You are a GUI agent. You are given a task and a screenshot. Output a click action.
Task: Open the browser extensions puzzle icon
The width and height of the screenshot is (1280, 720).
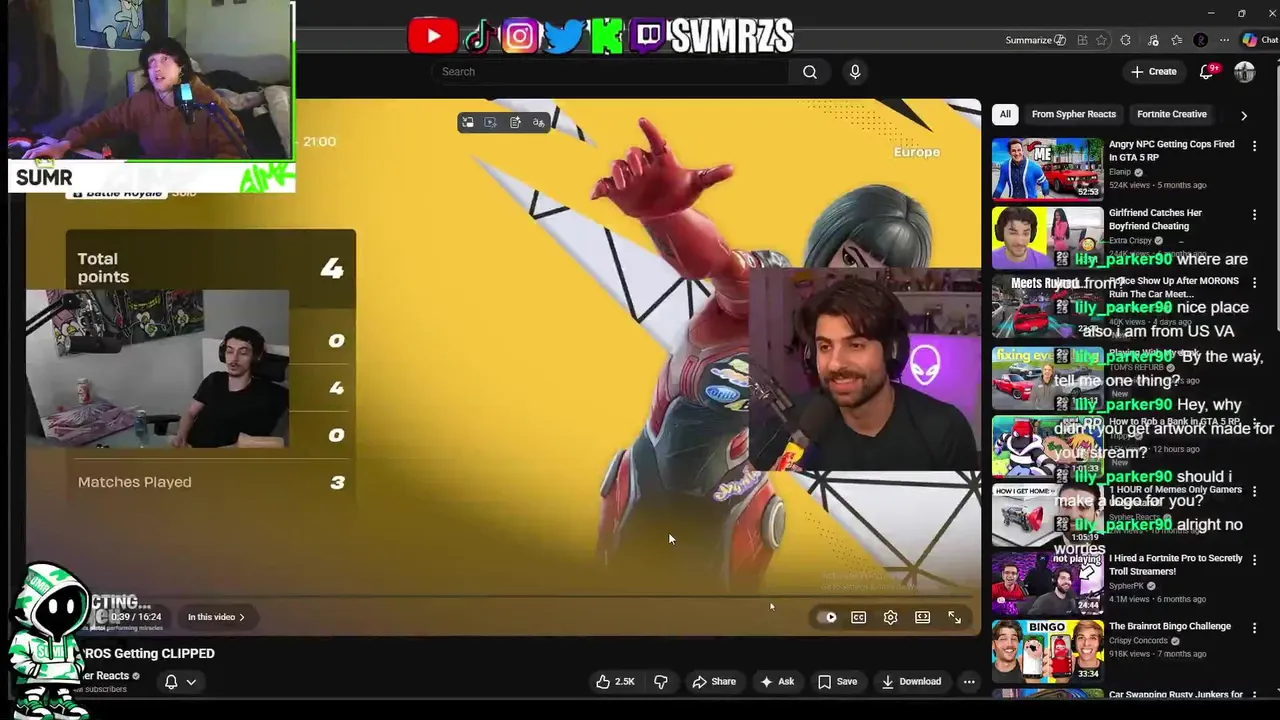pos(1126,40)
